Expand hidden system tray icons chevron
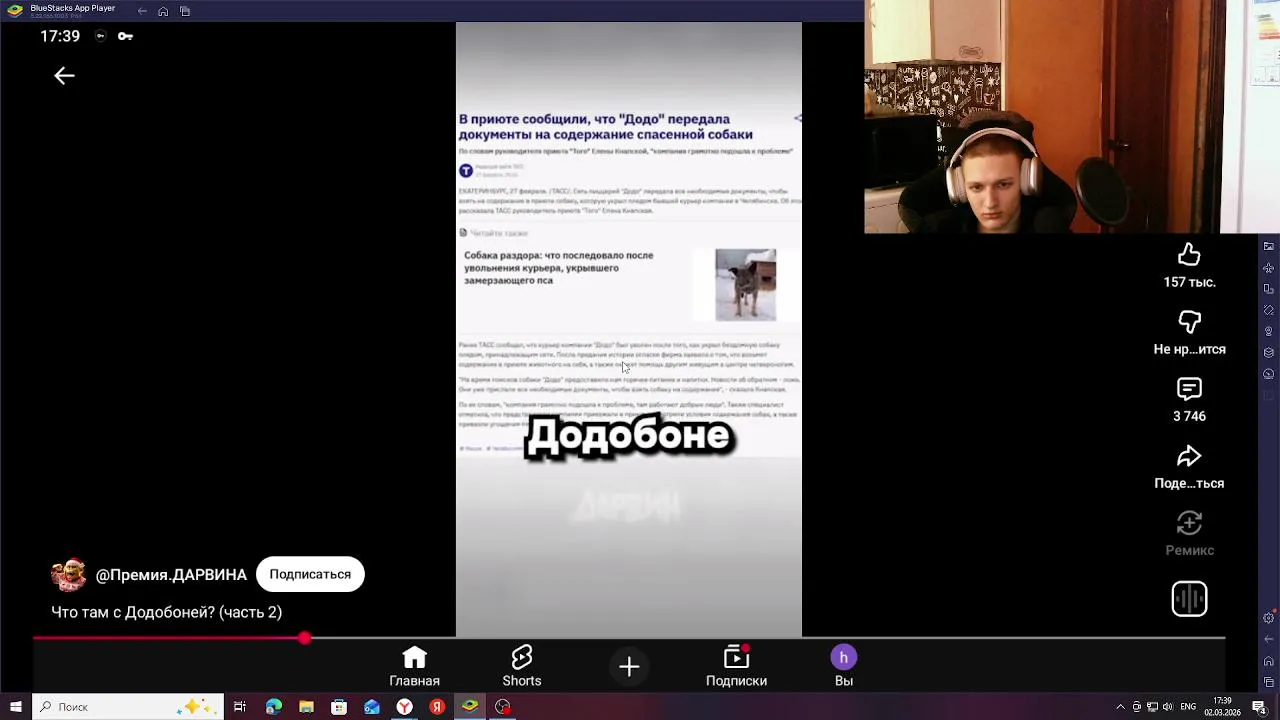This screenshot has width=1280, height=720. [1121, 707]
